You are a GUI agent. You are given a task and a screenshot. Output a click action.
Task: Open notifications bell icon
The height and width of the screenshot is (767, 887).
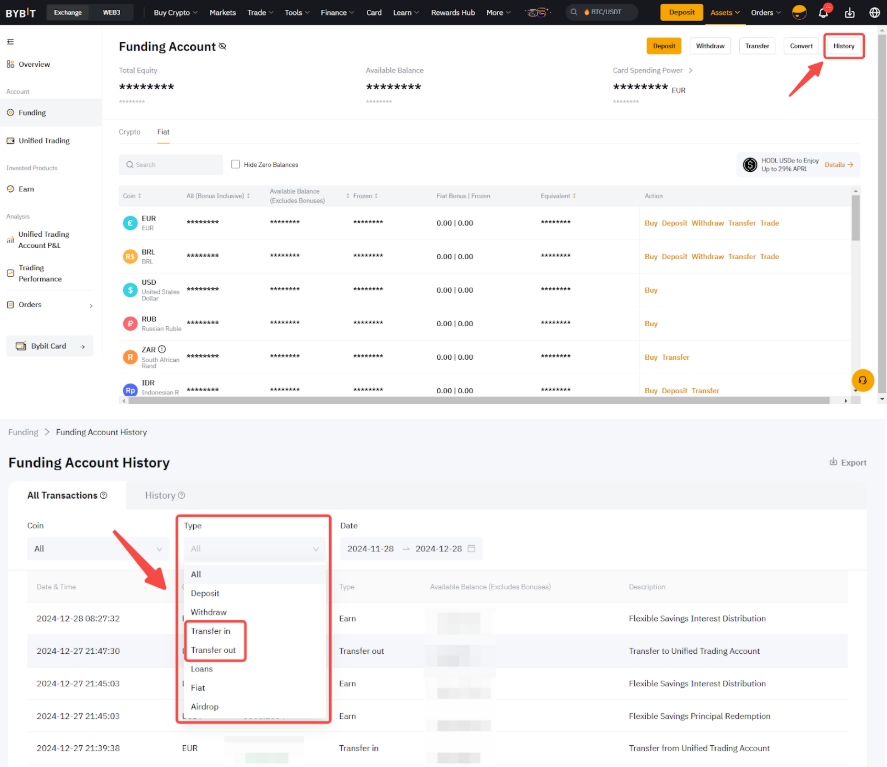point(824,13)
